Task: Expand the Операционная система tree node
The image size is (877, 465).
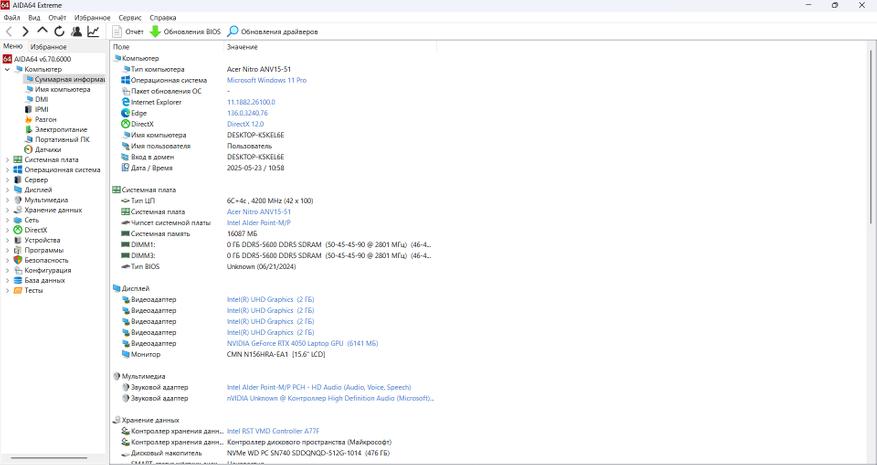Action: point(7,170)
